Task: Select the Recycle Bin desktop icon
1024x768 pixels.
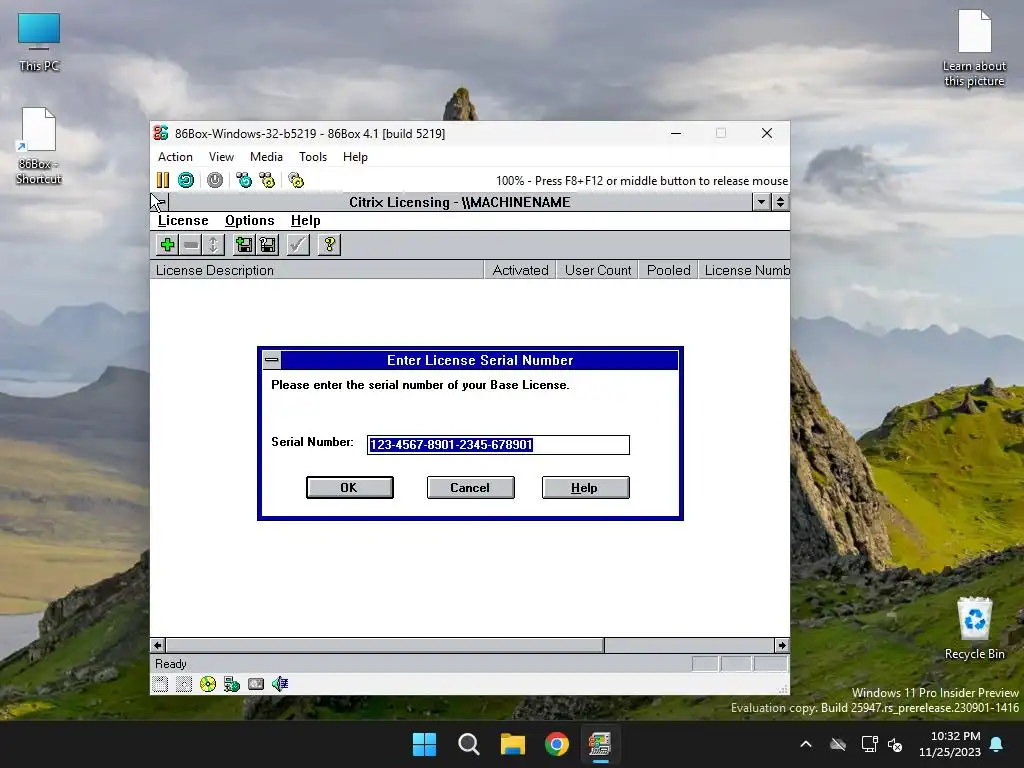Action: point(974,628)
